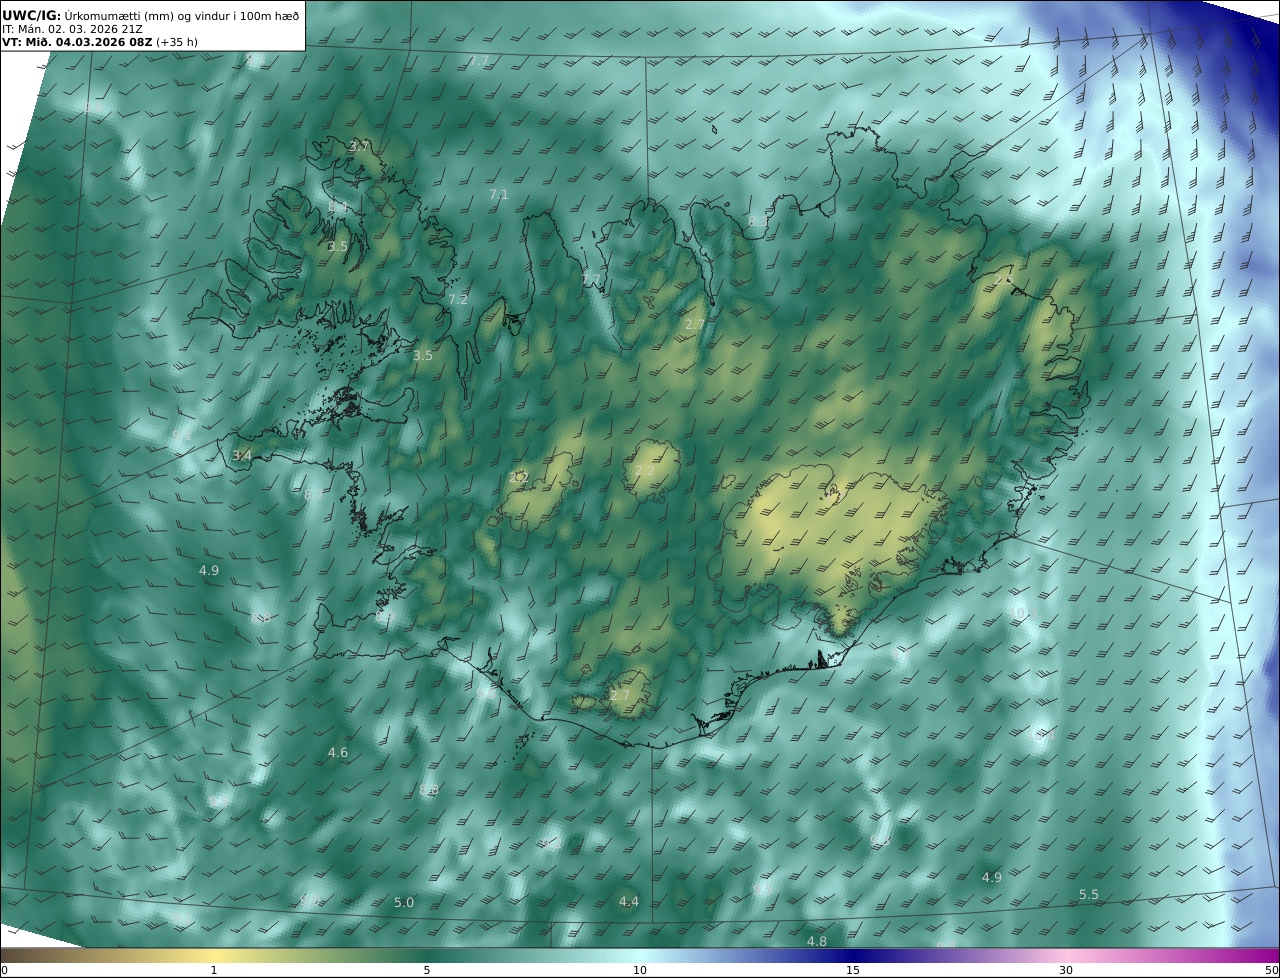Click the 8.3 value label on map
1280x978 pixels.
(x=759, y=221)
